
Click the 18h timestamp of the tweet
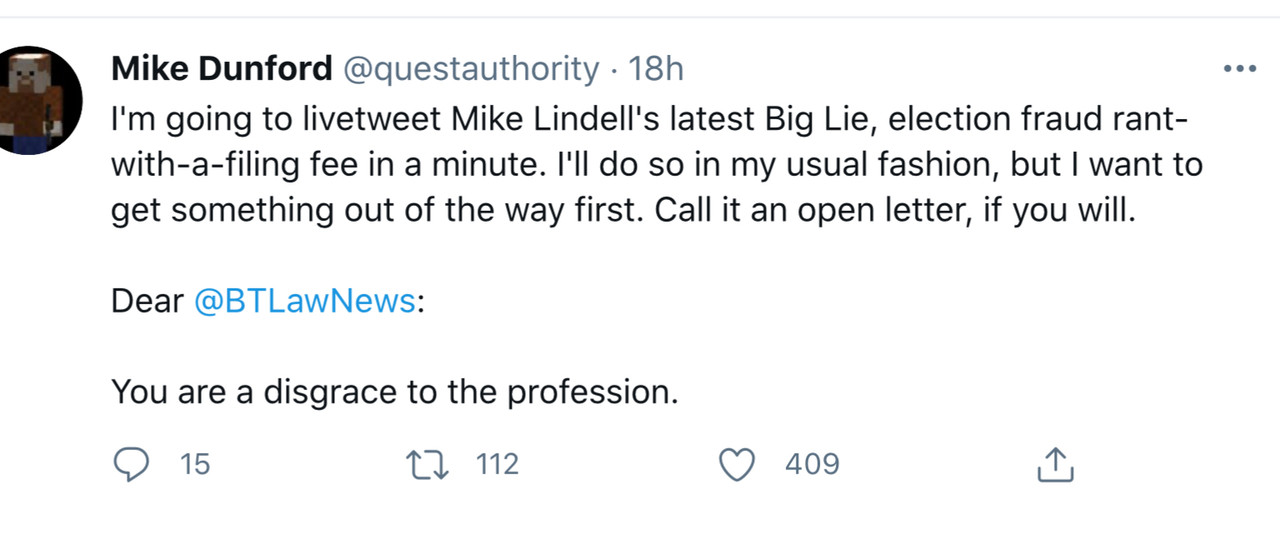click(655, 69)
